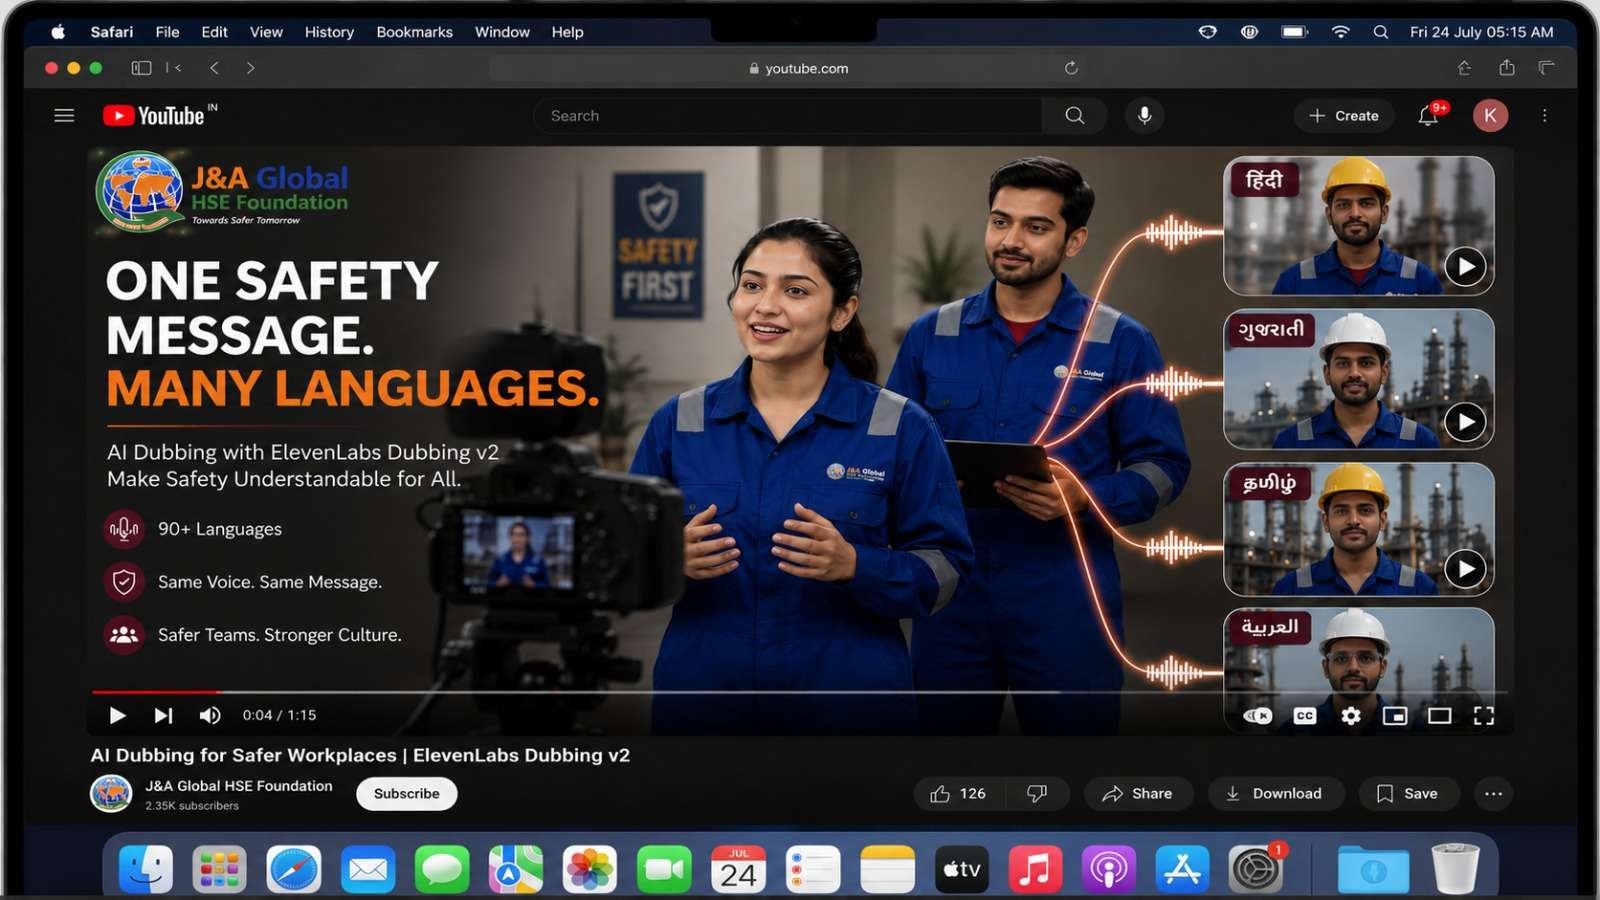Image resolution: width=1600 pixels, height=900 pixels.
Task: Play the video
Action: coord(117,715)
